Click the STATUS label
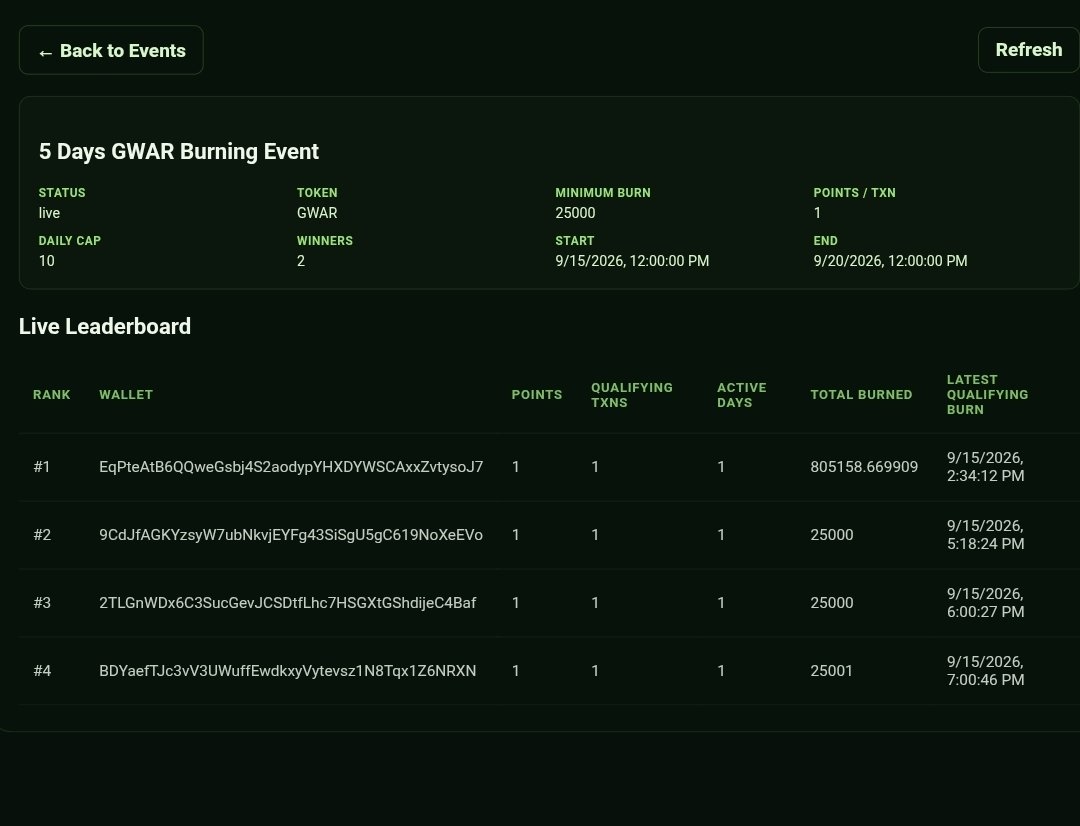This screenshot has width=1080, height=826. point(62,193)
